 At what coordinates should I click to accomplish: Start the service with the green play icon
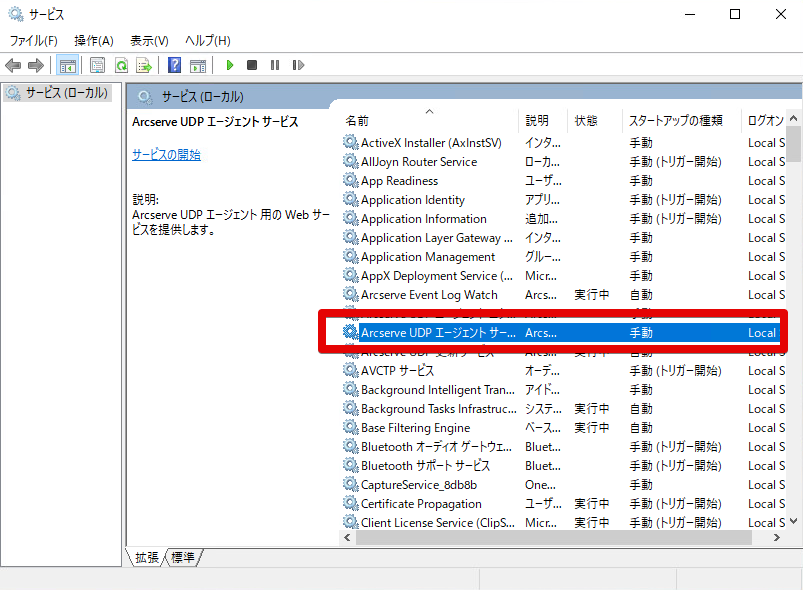pyautogui.click(x=230, y=65)
